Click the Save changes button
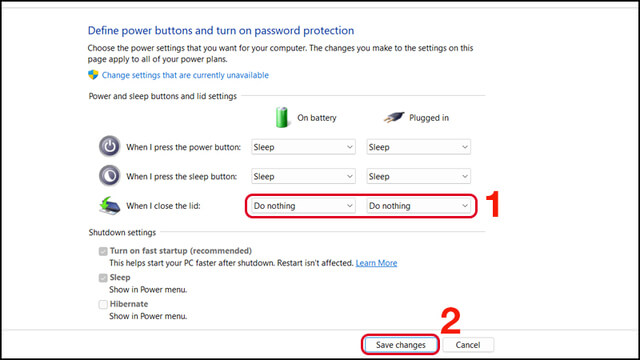 tap(400, 345)
